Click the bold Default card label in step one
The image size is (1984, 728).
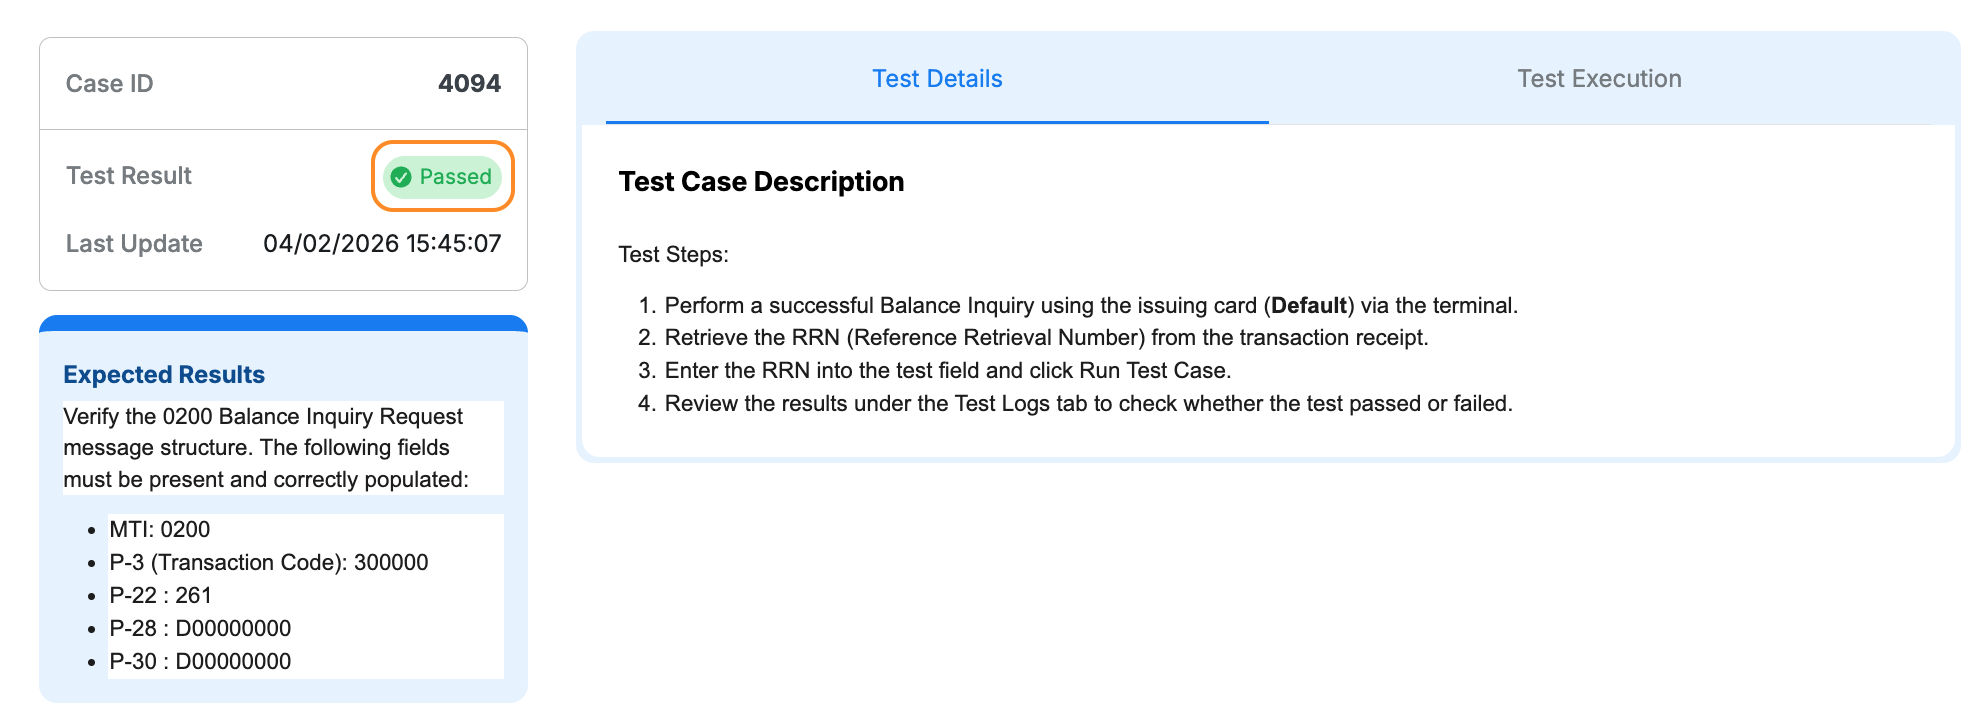[x=1311, y=305]
